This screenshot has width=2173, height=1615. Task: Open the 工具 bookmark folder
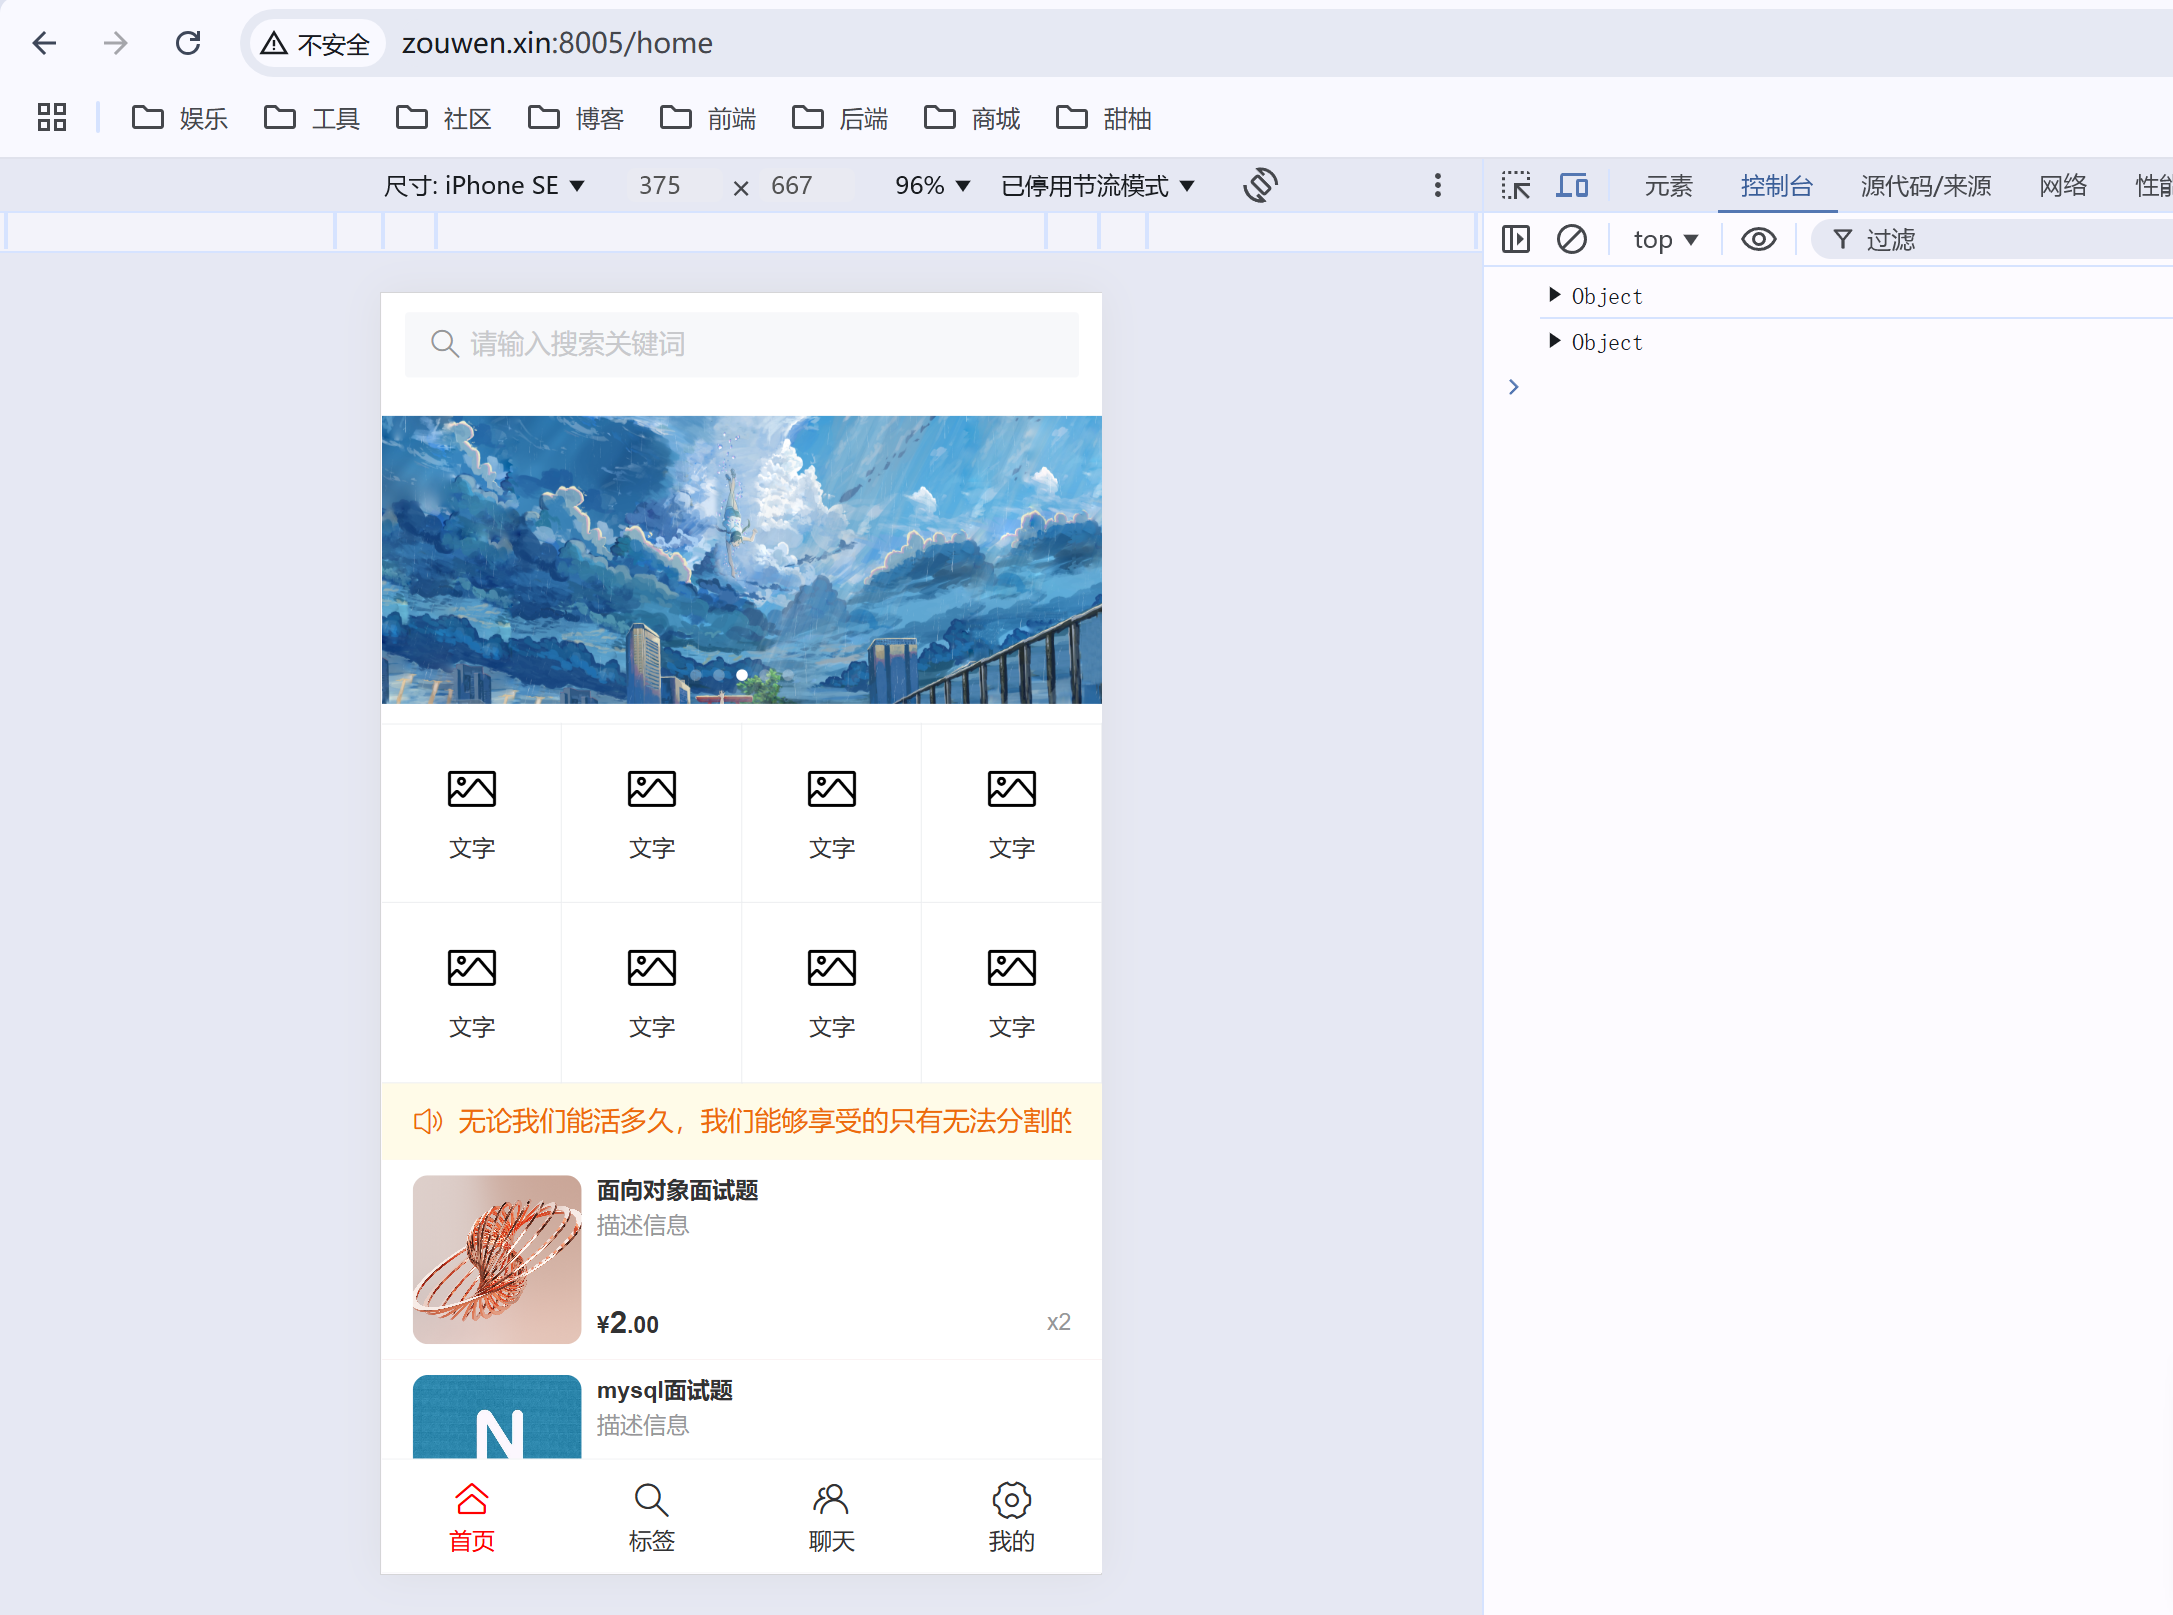pos(312,119)
